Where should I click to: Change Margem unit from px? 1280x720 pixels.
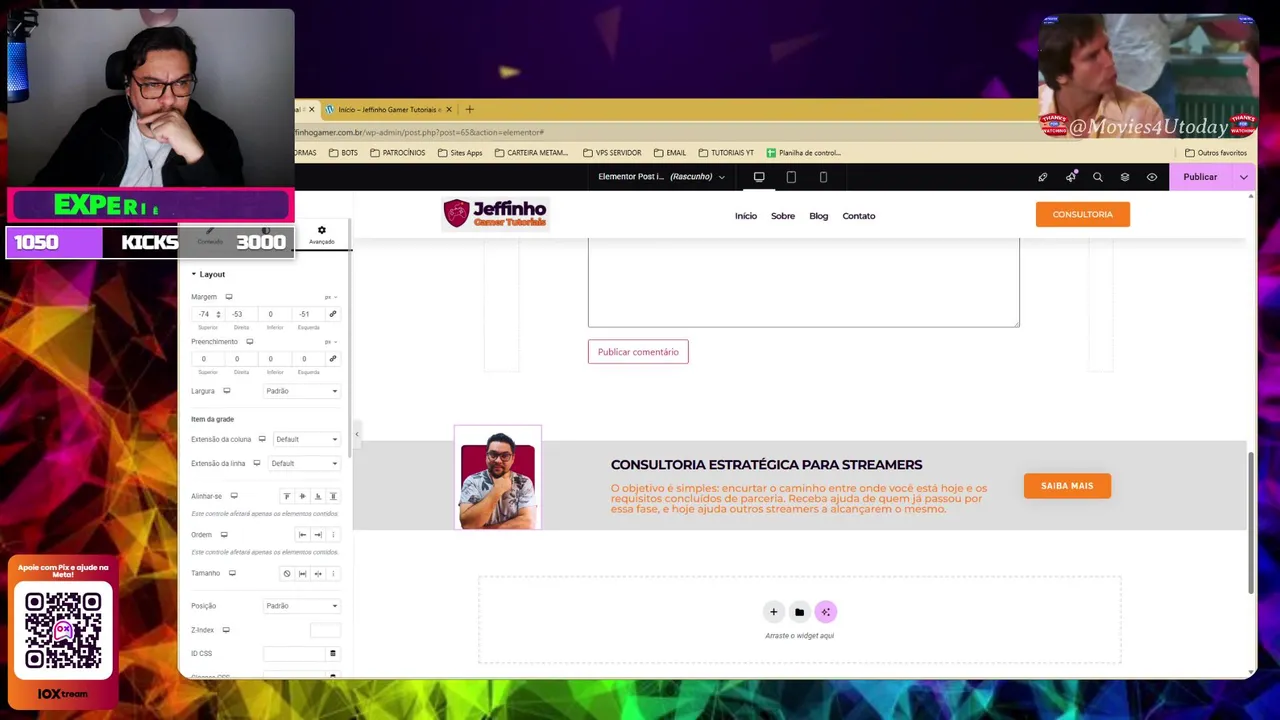point(330,297)
